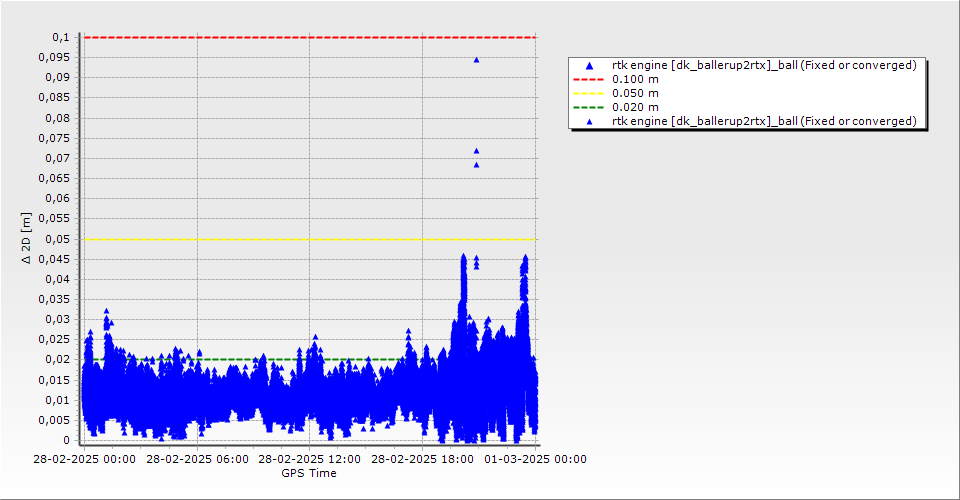Click y-axis tick label '0,09'
960x500 pixels.
(x=58, y=78)
